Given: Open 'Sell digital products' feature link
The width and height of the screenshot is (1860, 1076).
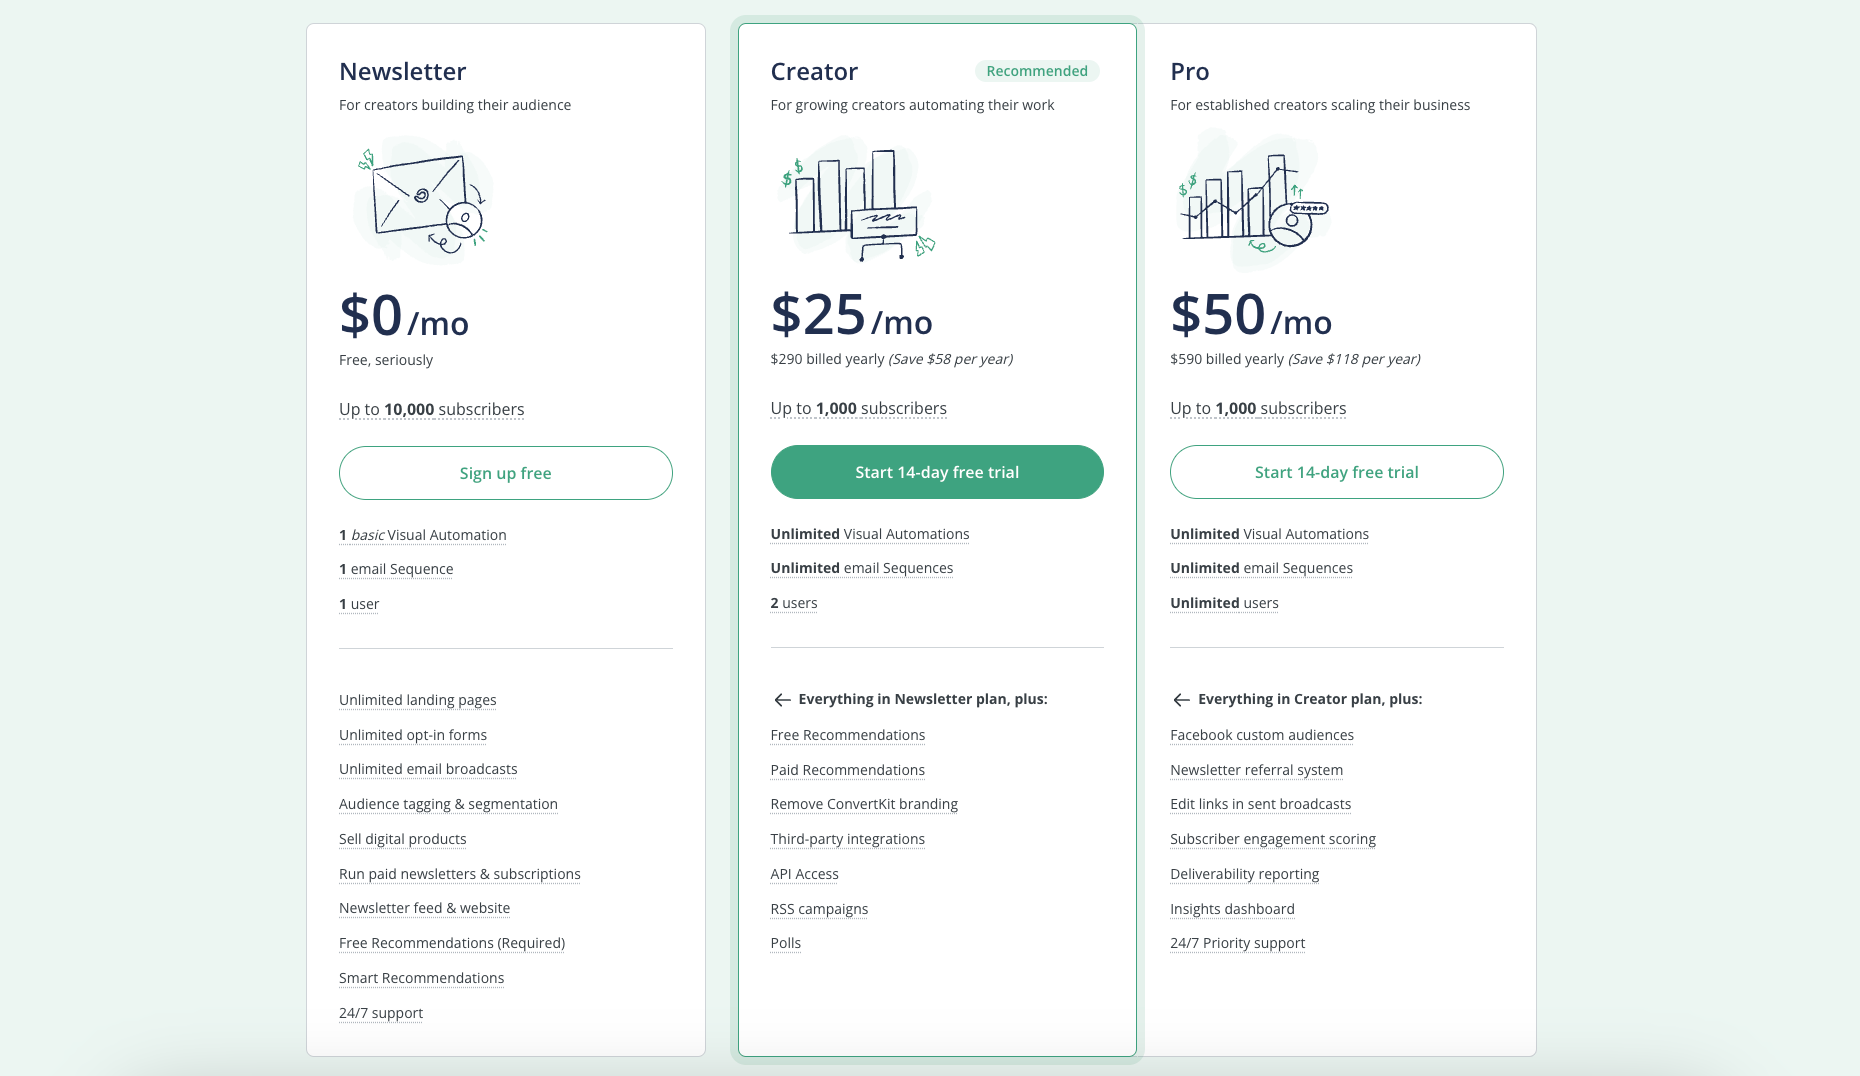Looking at the screenshot, I should tap(402, 839).
